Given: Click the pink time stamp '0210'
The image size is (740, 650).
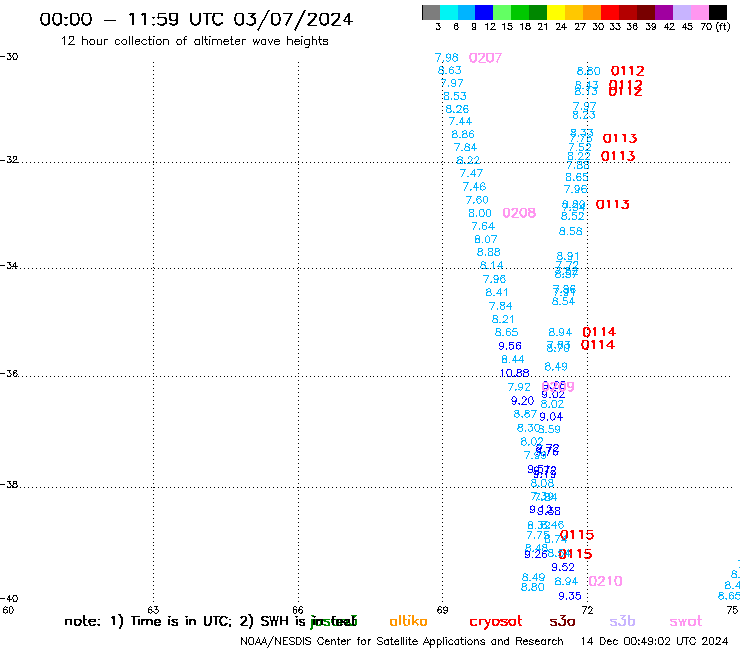Looking at the screenshot, I should click(x=605, y=581).
